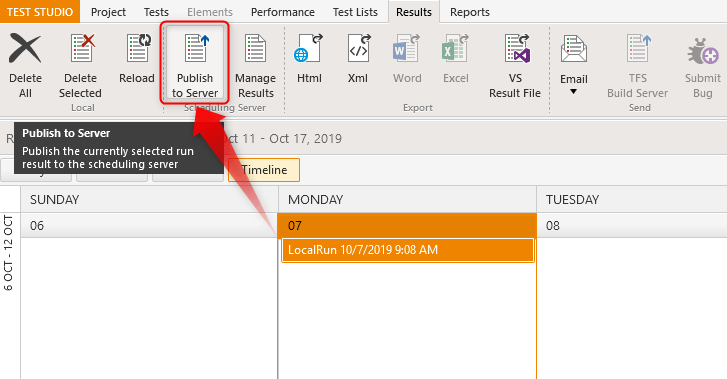Select the Timeline view button
This screenshot has width=727, height=379.
[x=264, y=170]
